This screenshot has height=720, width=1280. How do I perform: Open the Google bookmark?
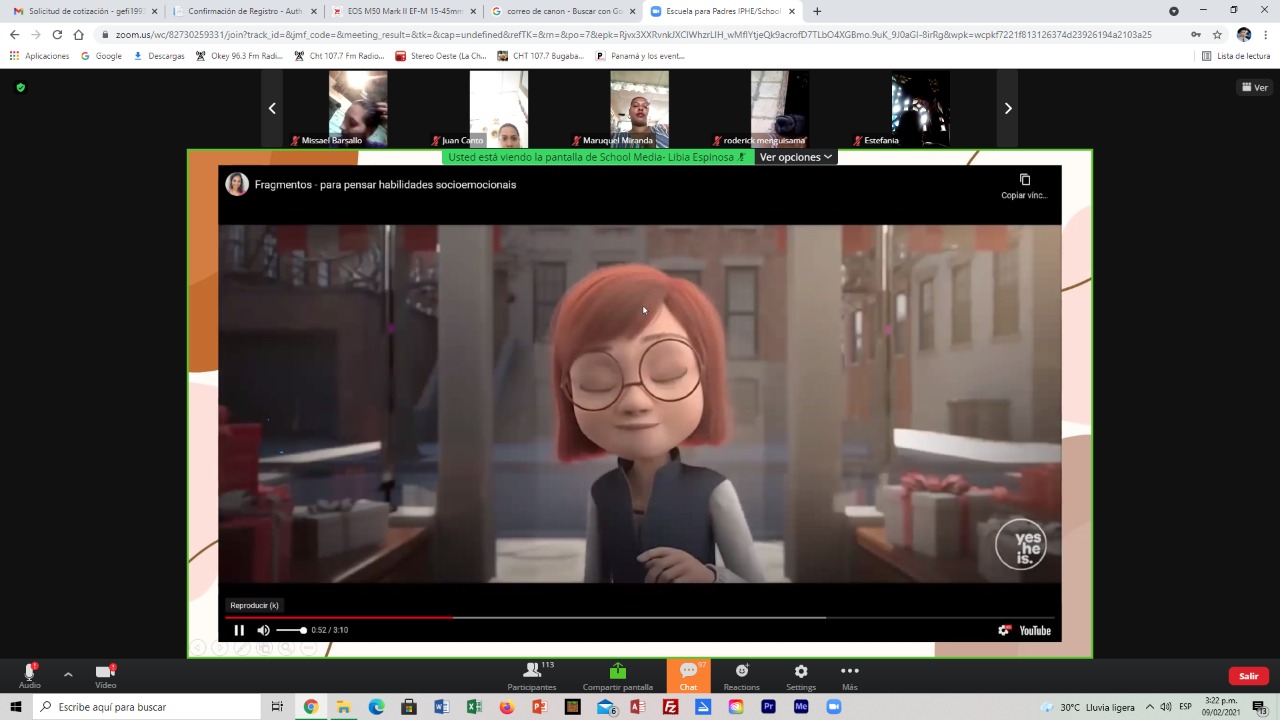tap(102, 56)
